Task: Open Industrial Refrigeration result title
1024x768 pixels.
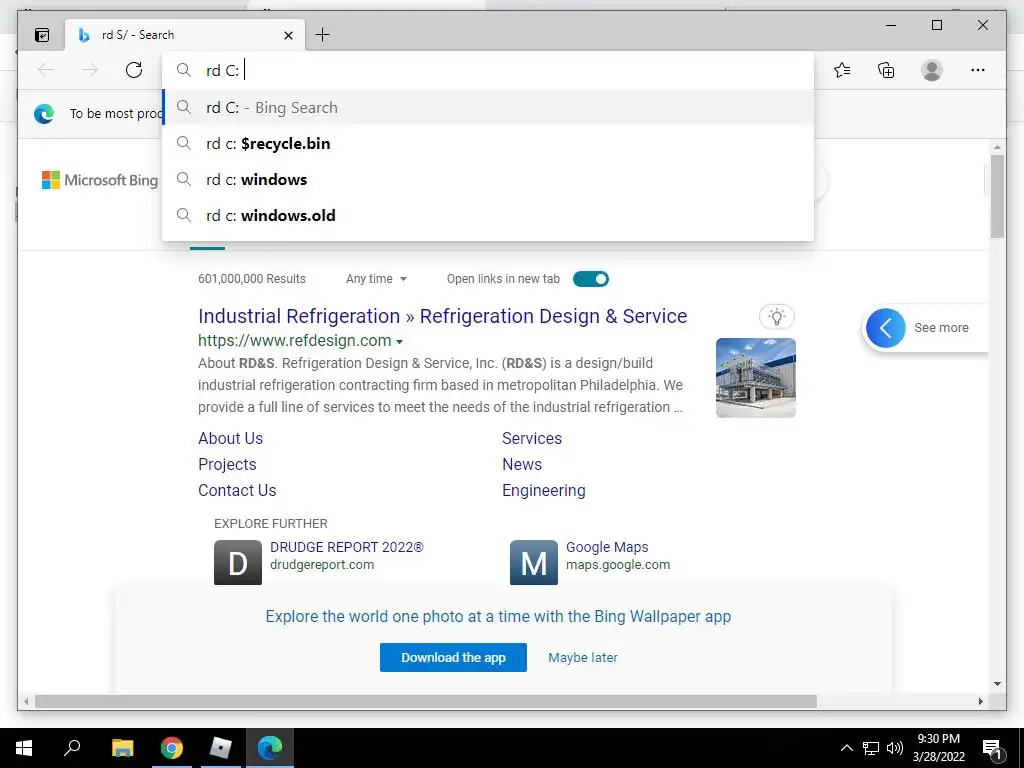Action: click(x=442, y=316)
